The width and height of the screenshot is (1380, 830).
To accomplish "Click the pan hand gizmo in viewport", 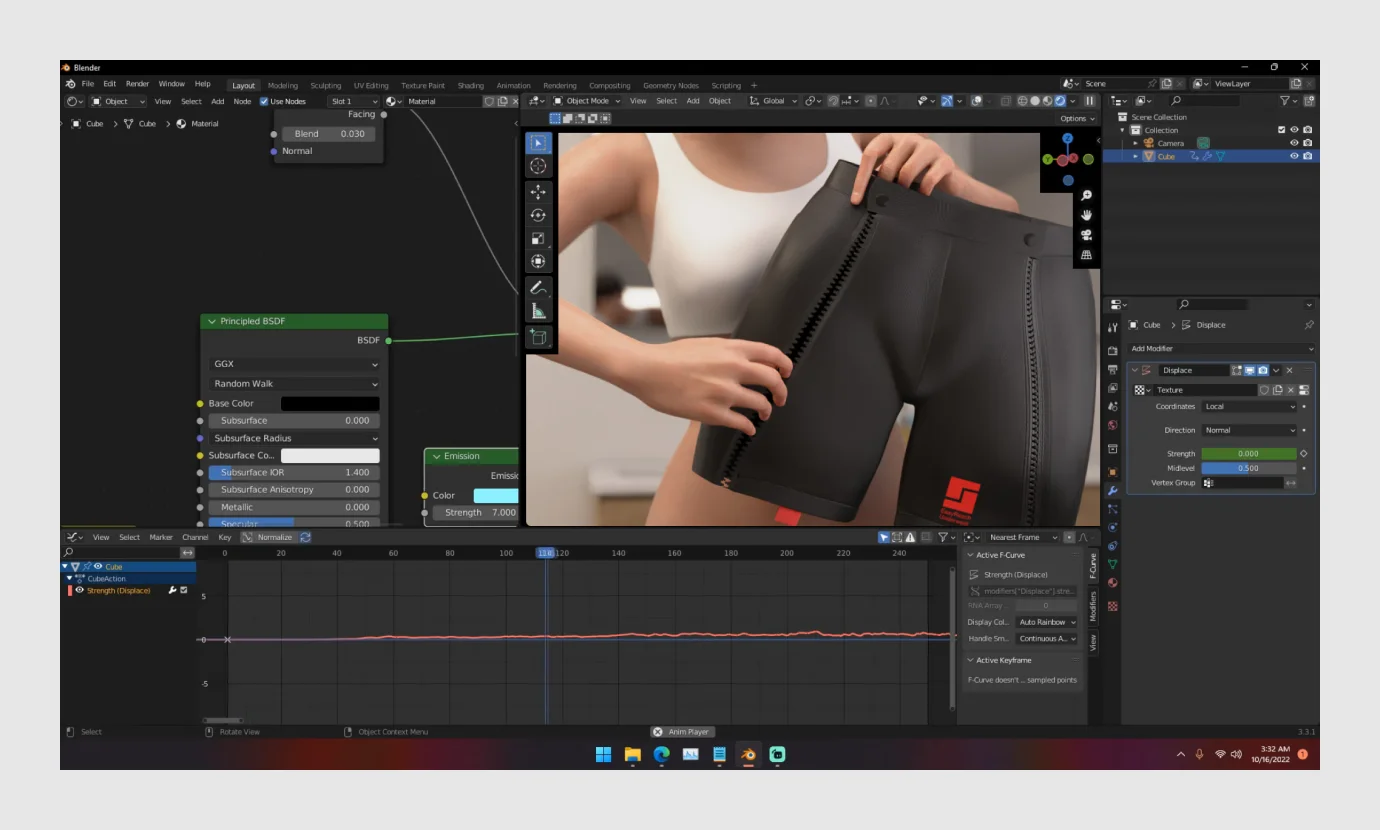I will (x=1087, y=215).
